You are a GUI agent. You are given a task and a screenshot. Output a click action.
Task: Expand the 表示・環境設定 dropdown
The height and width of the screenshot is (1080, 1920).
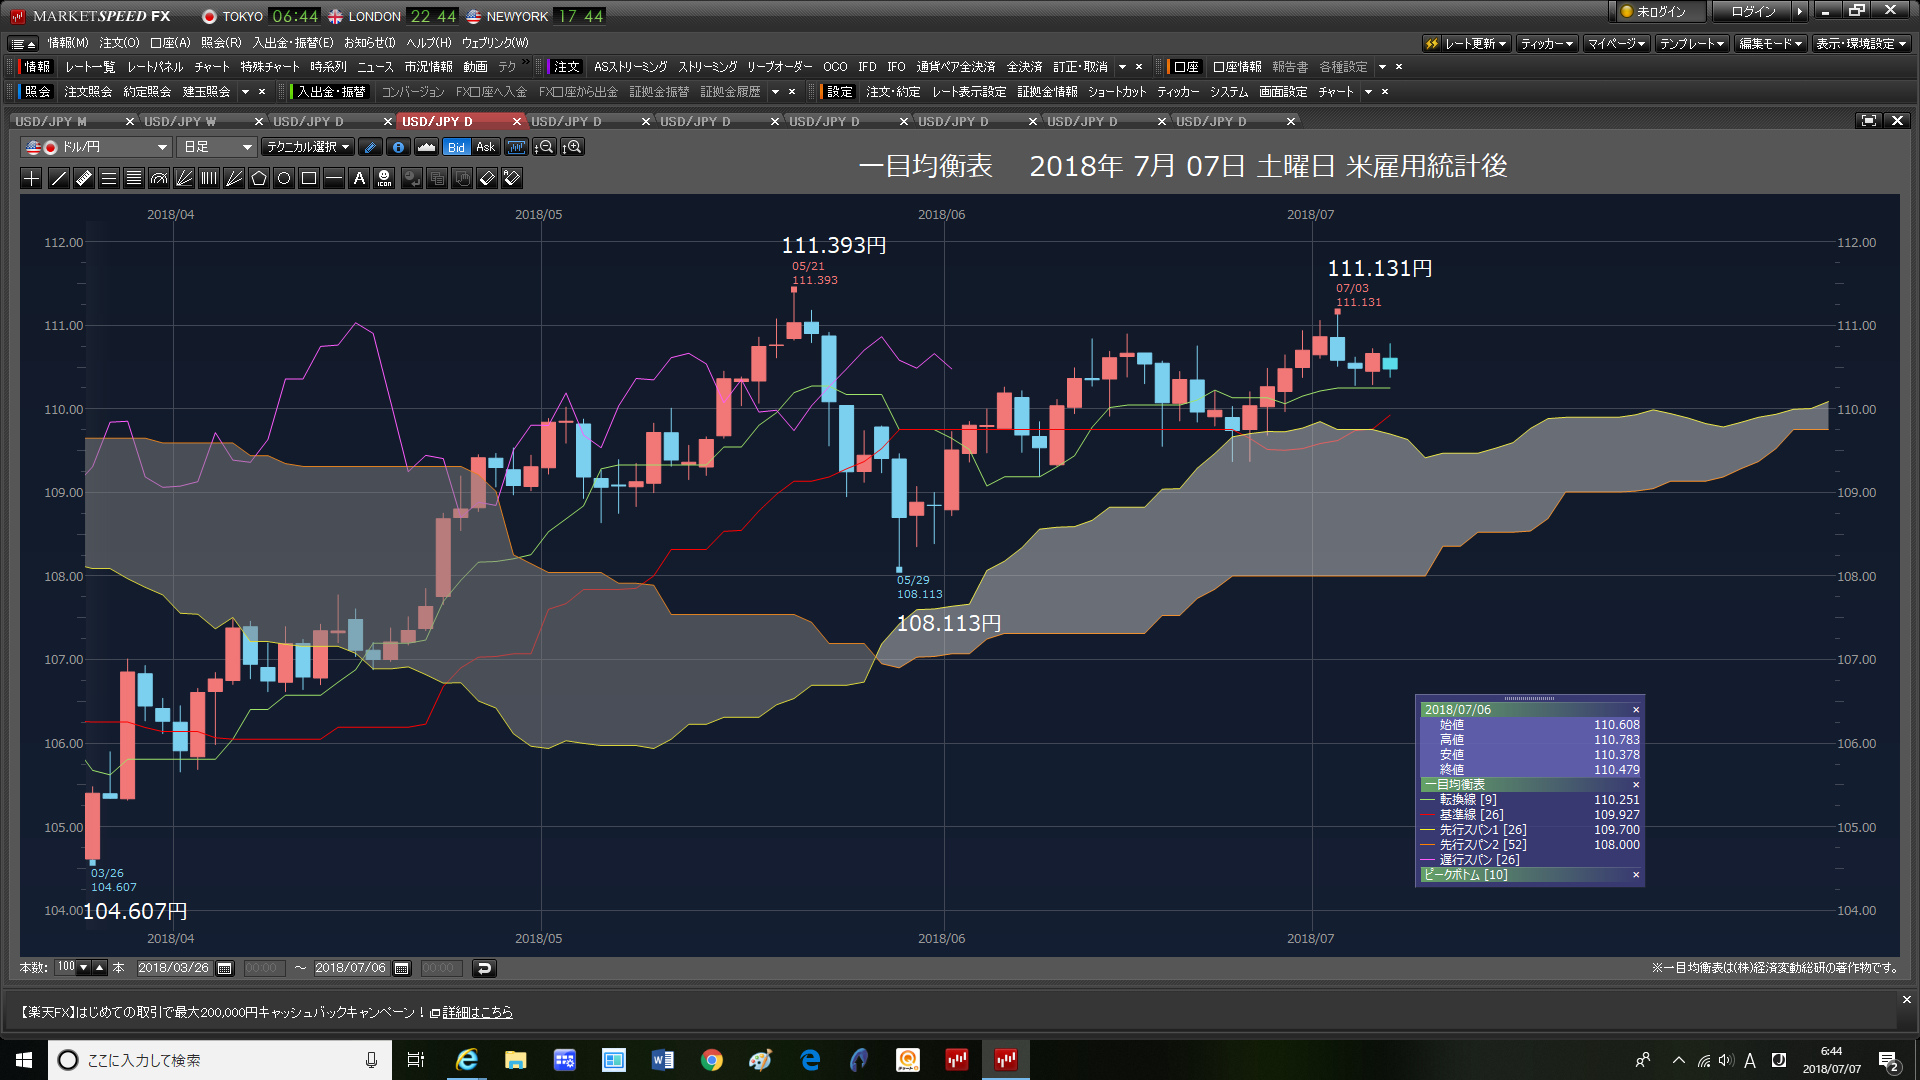[1861, 44]
